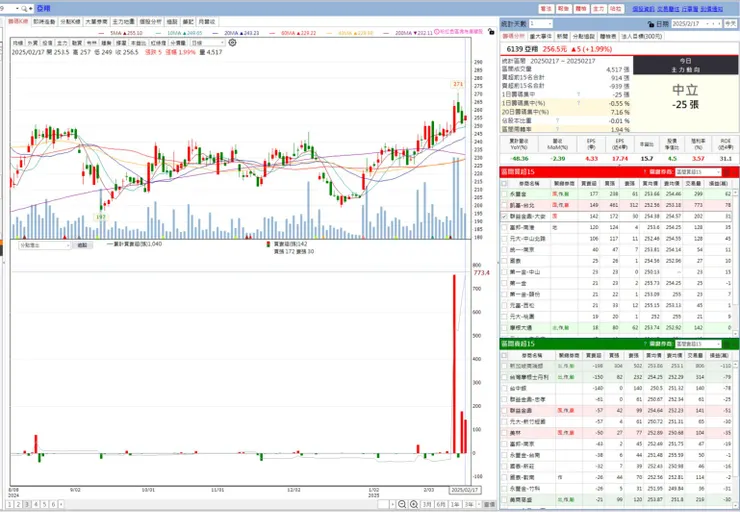The width and height of the screenshot is (740, 512).
Task: Open 關鍵券商 dropdown in buy header
Action: 698,172
